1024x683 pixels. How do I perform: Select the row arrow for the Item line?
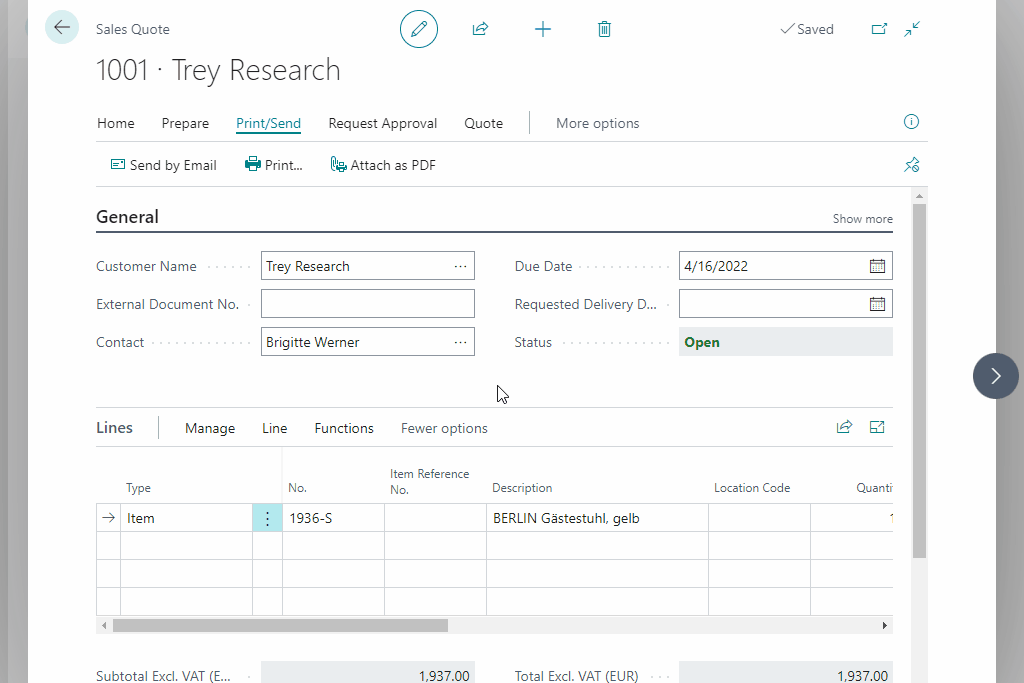(108, 518)
